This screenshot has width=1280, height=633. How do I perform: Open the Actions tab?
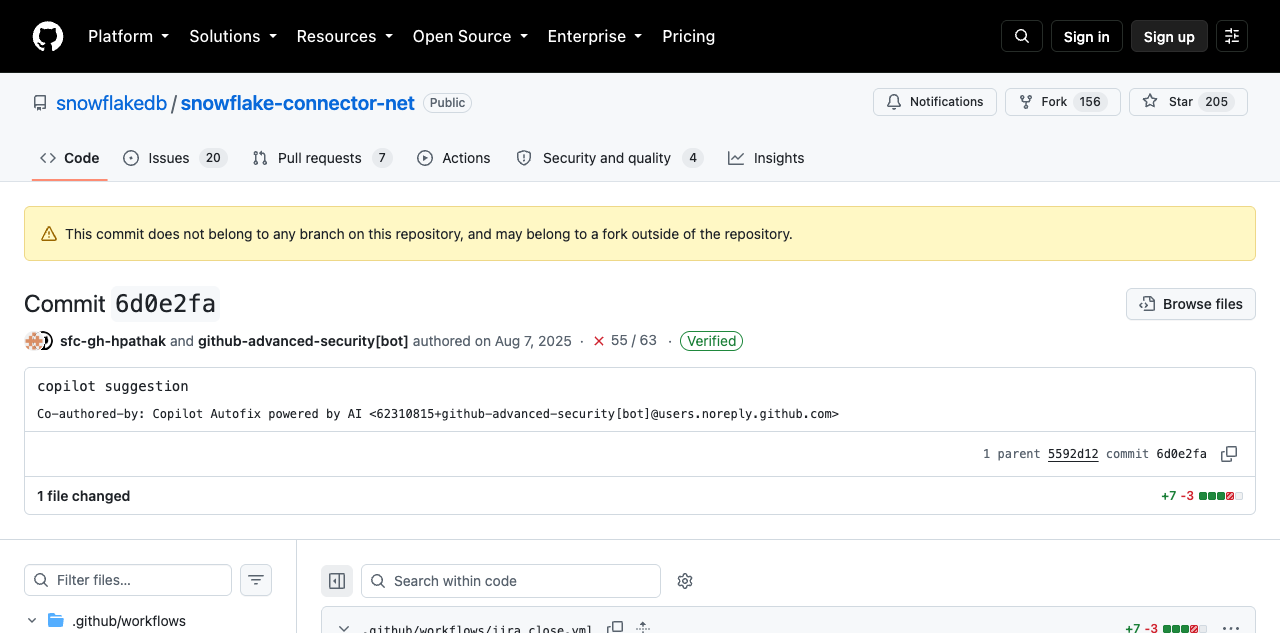454,158
